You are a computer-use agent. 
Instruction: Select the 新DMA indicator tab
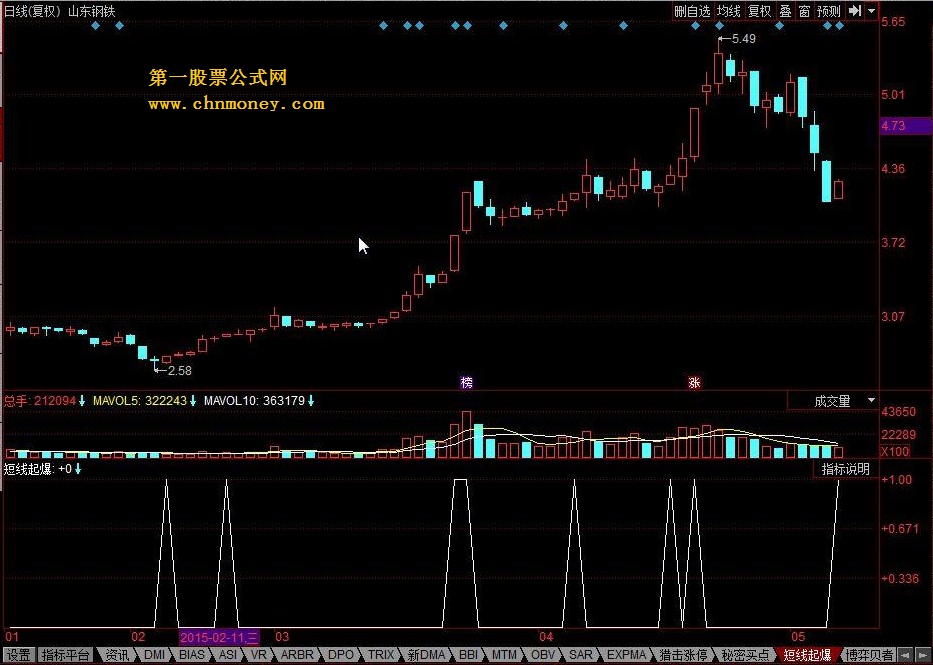[x=426, y=655]
